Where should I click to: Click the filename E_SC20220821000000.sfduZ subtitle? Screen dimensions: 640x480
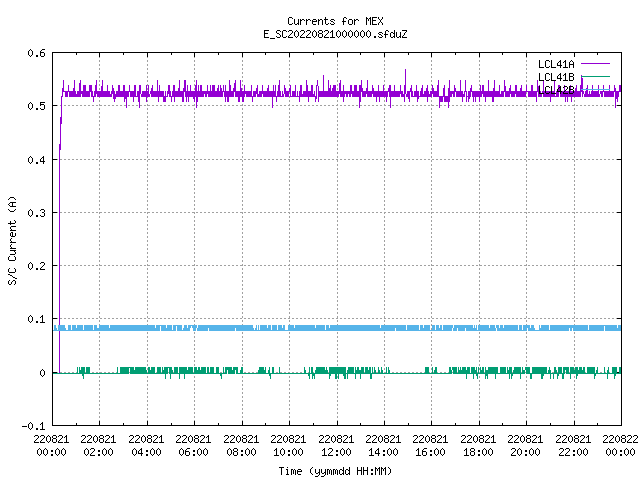(335, 34)
